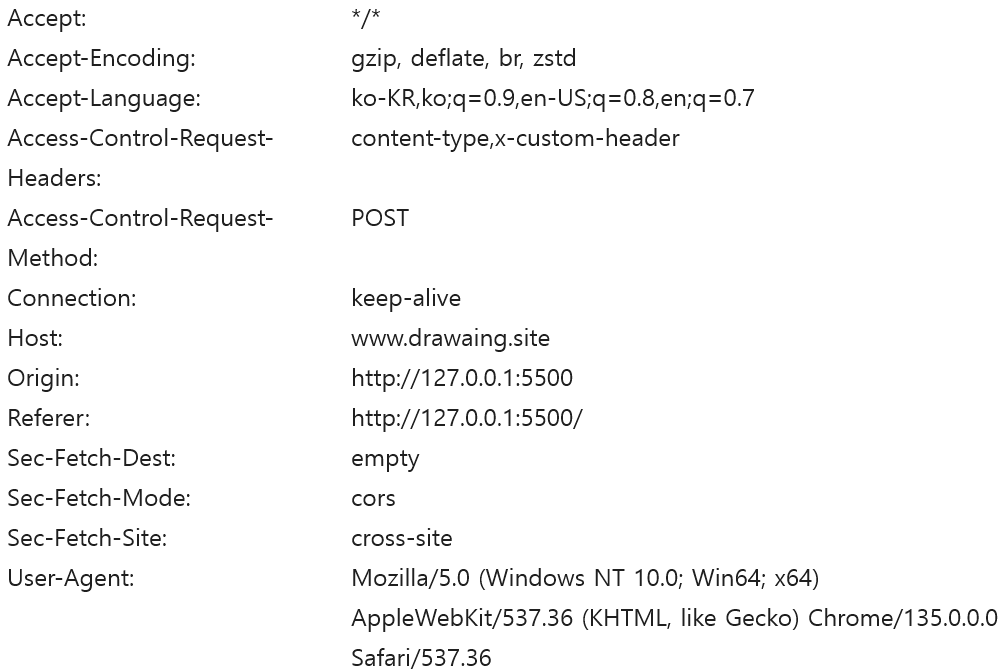This screenshot has height=670, width=1004.
Task: Select the www.drawaing.site host value
Action: coord(450,338)
